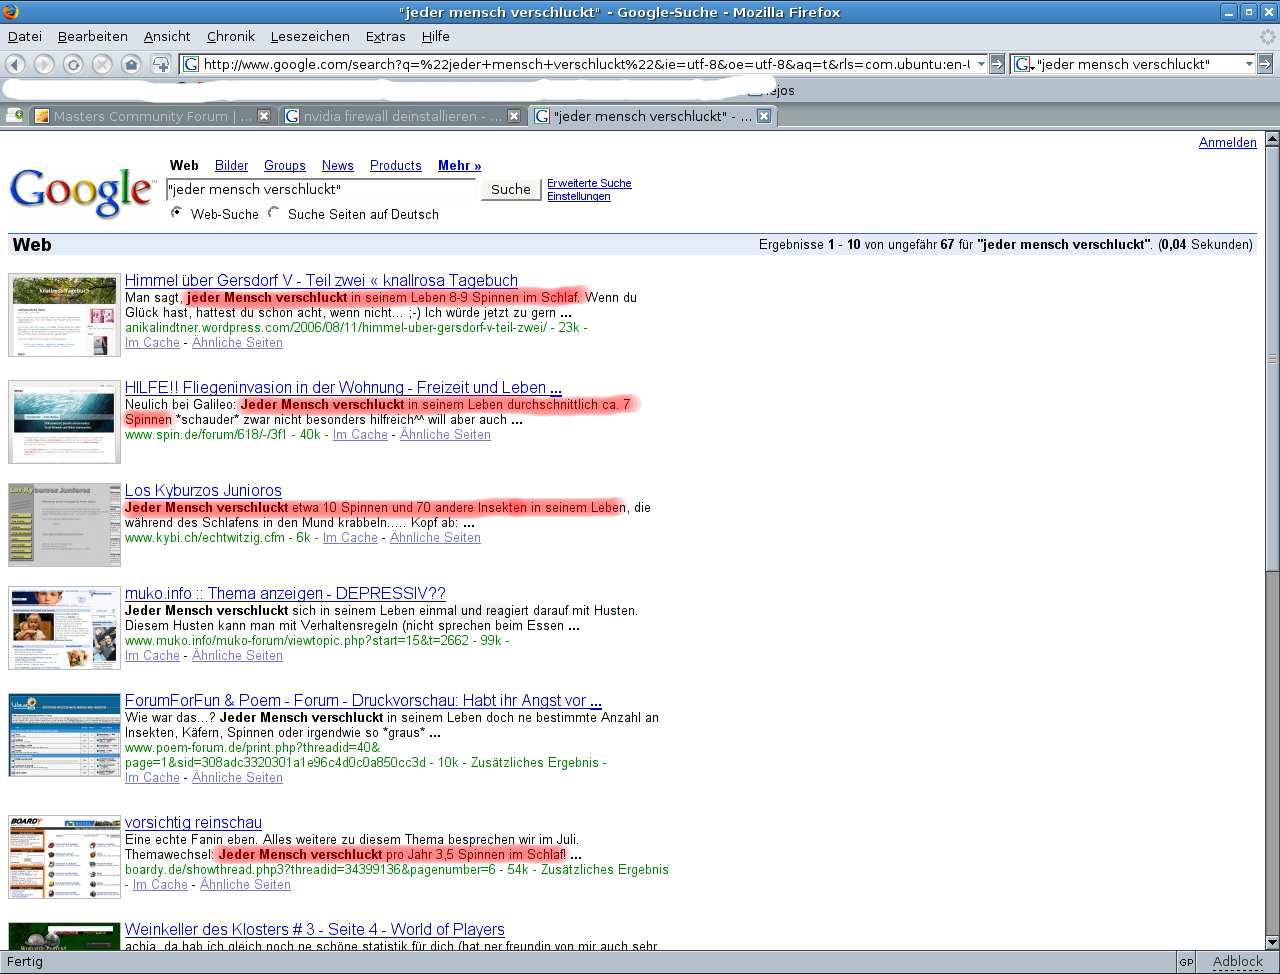This screenshot has width=1280, height=974.
Task: Go to the Home page icon
Action: [131, 64]
